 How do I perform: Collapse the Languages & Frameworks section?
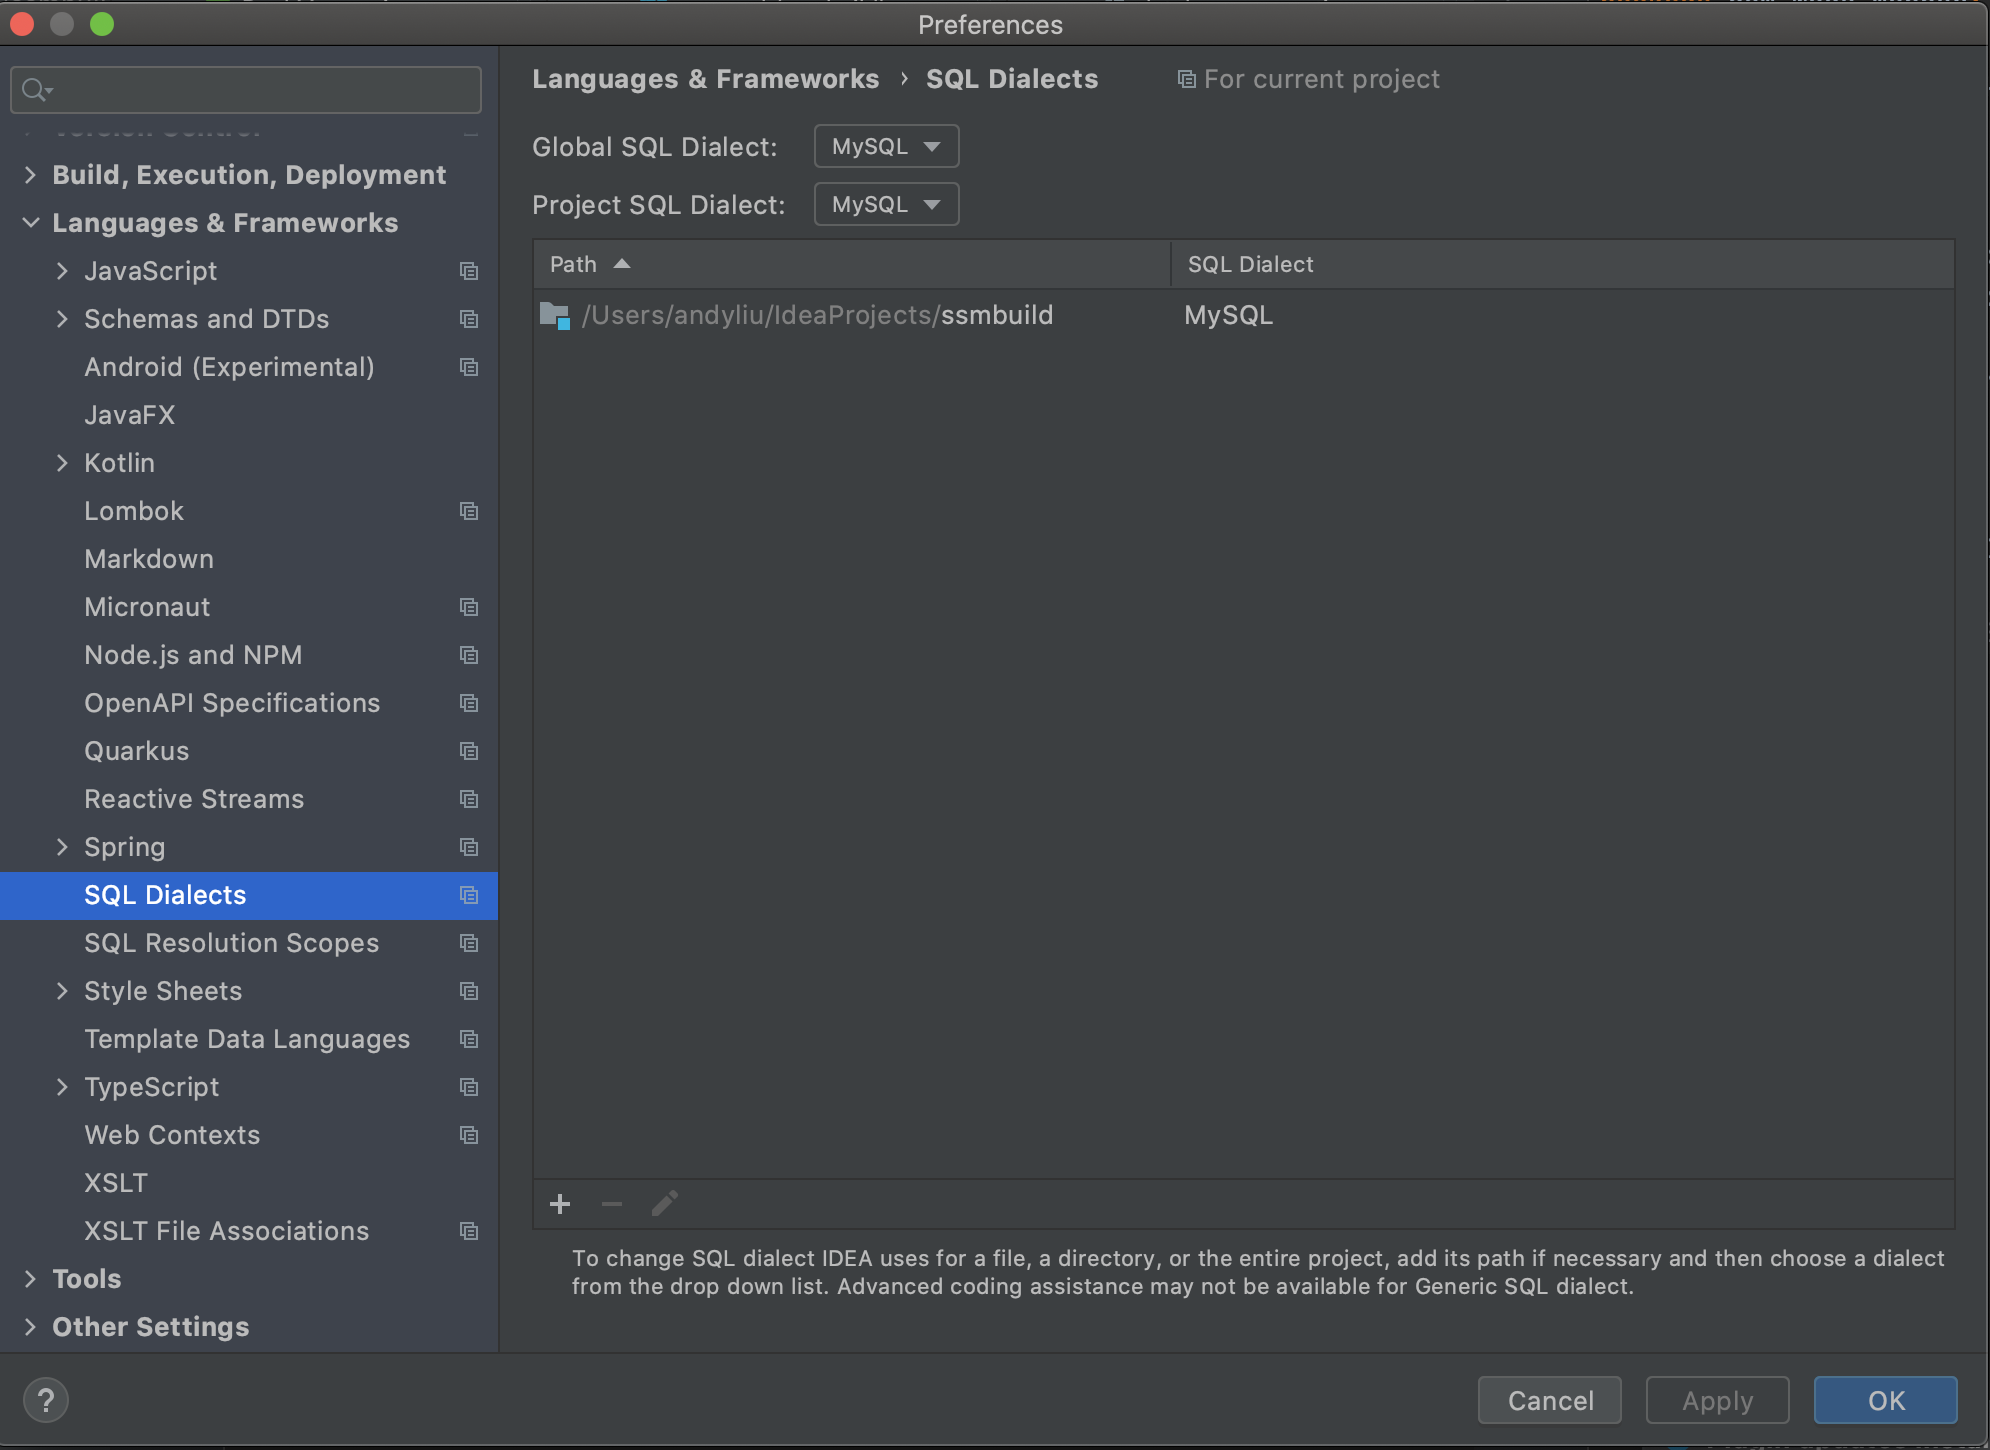coord(31,223)
